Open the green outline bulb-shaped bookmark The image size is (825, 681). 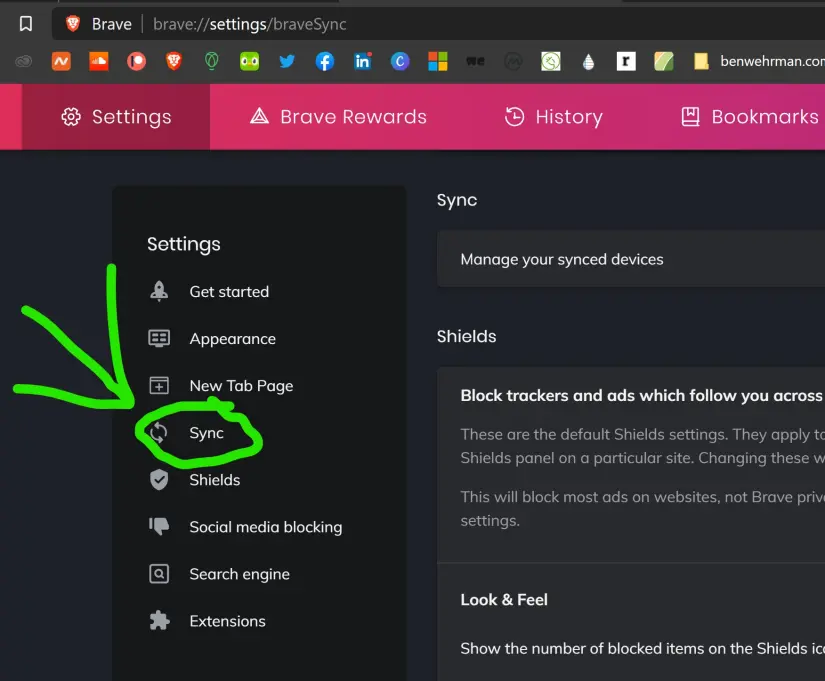pyautogui.click(x=212, y=62)
